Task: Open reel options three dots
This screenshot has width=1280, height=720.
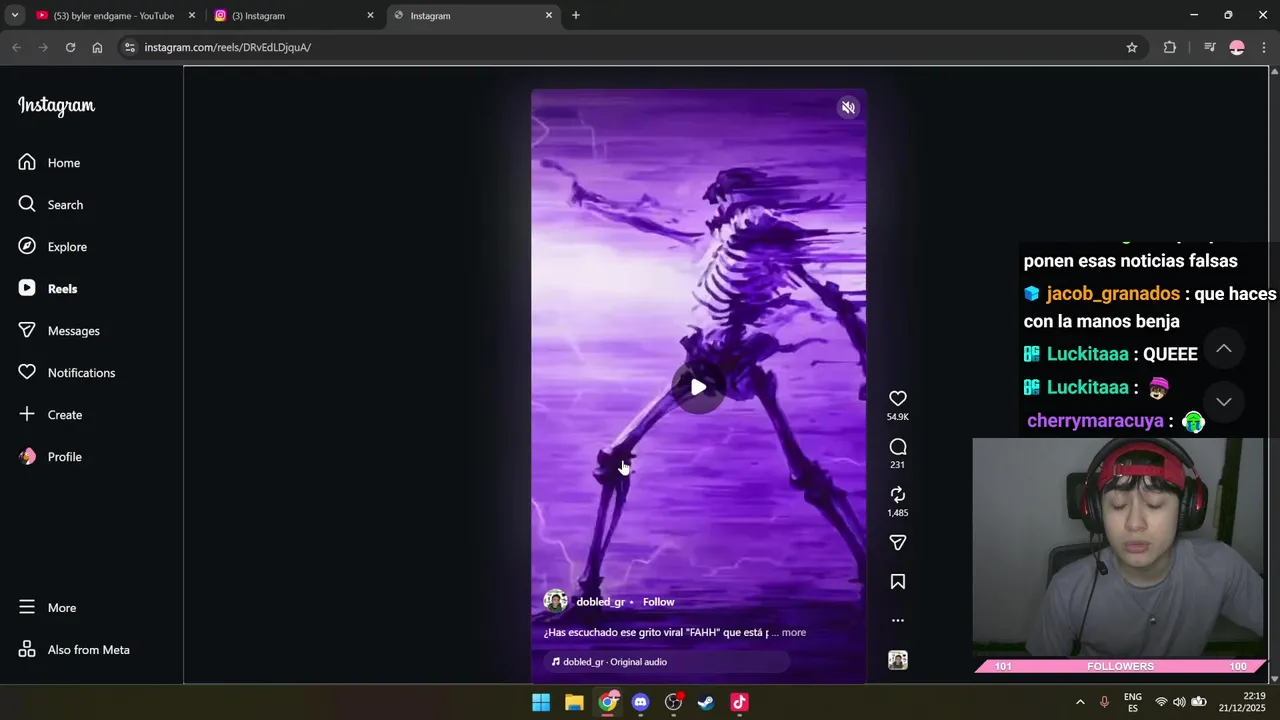Action: [898, 621]
